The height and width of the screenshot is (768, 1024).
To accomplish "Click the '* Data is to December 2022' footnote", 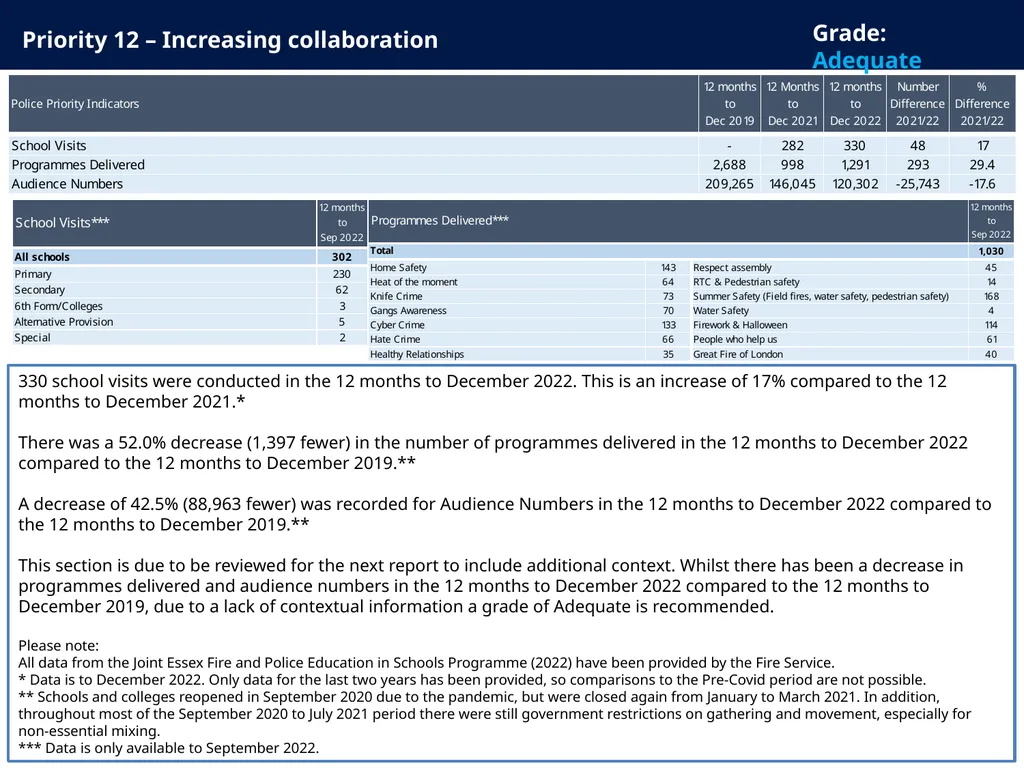I will click(x=472, y=679).
